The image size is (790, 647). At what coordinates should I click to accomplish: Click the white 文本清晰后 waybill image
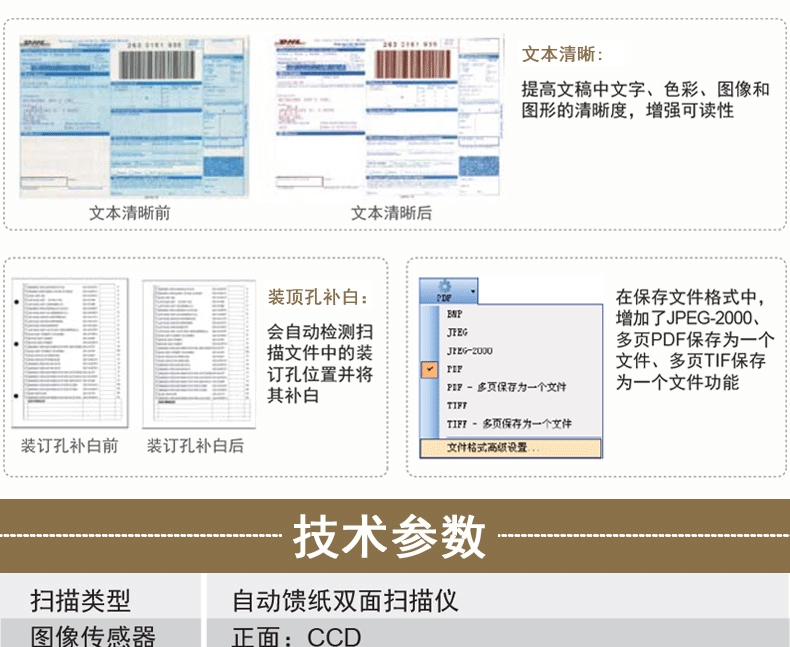click(388, 117)
